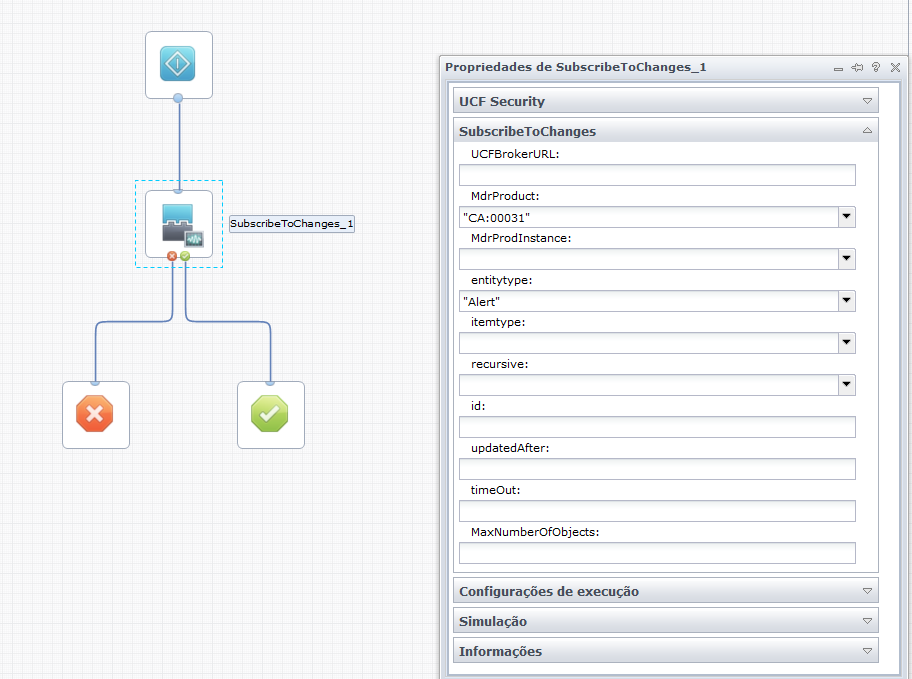Open the recursive dropdown arrow
Viewport: 912px width, 679px height.
(847, 385)
